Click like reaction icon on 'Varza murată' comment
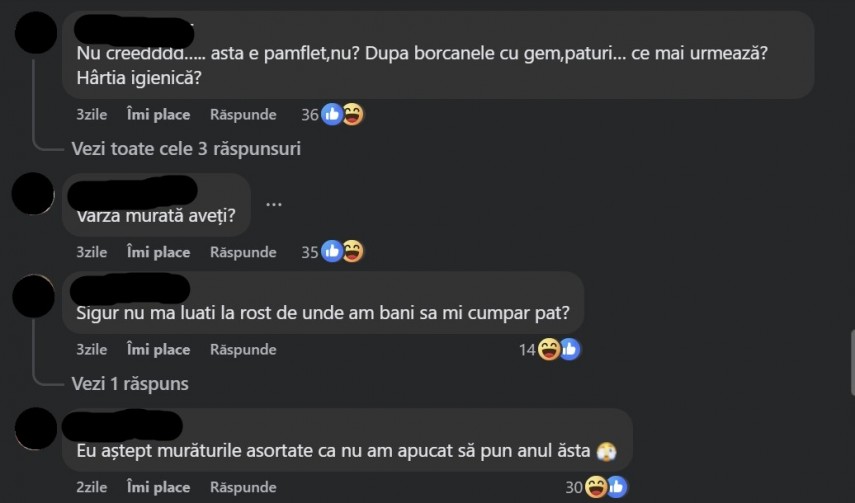Screen dimensions: 855x503 point(332,252)
